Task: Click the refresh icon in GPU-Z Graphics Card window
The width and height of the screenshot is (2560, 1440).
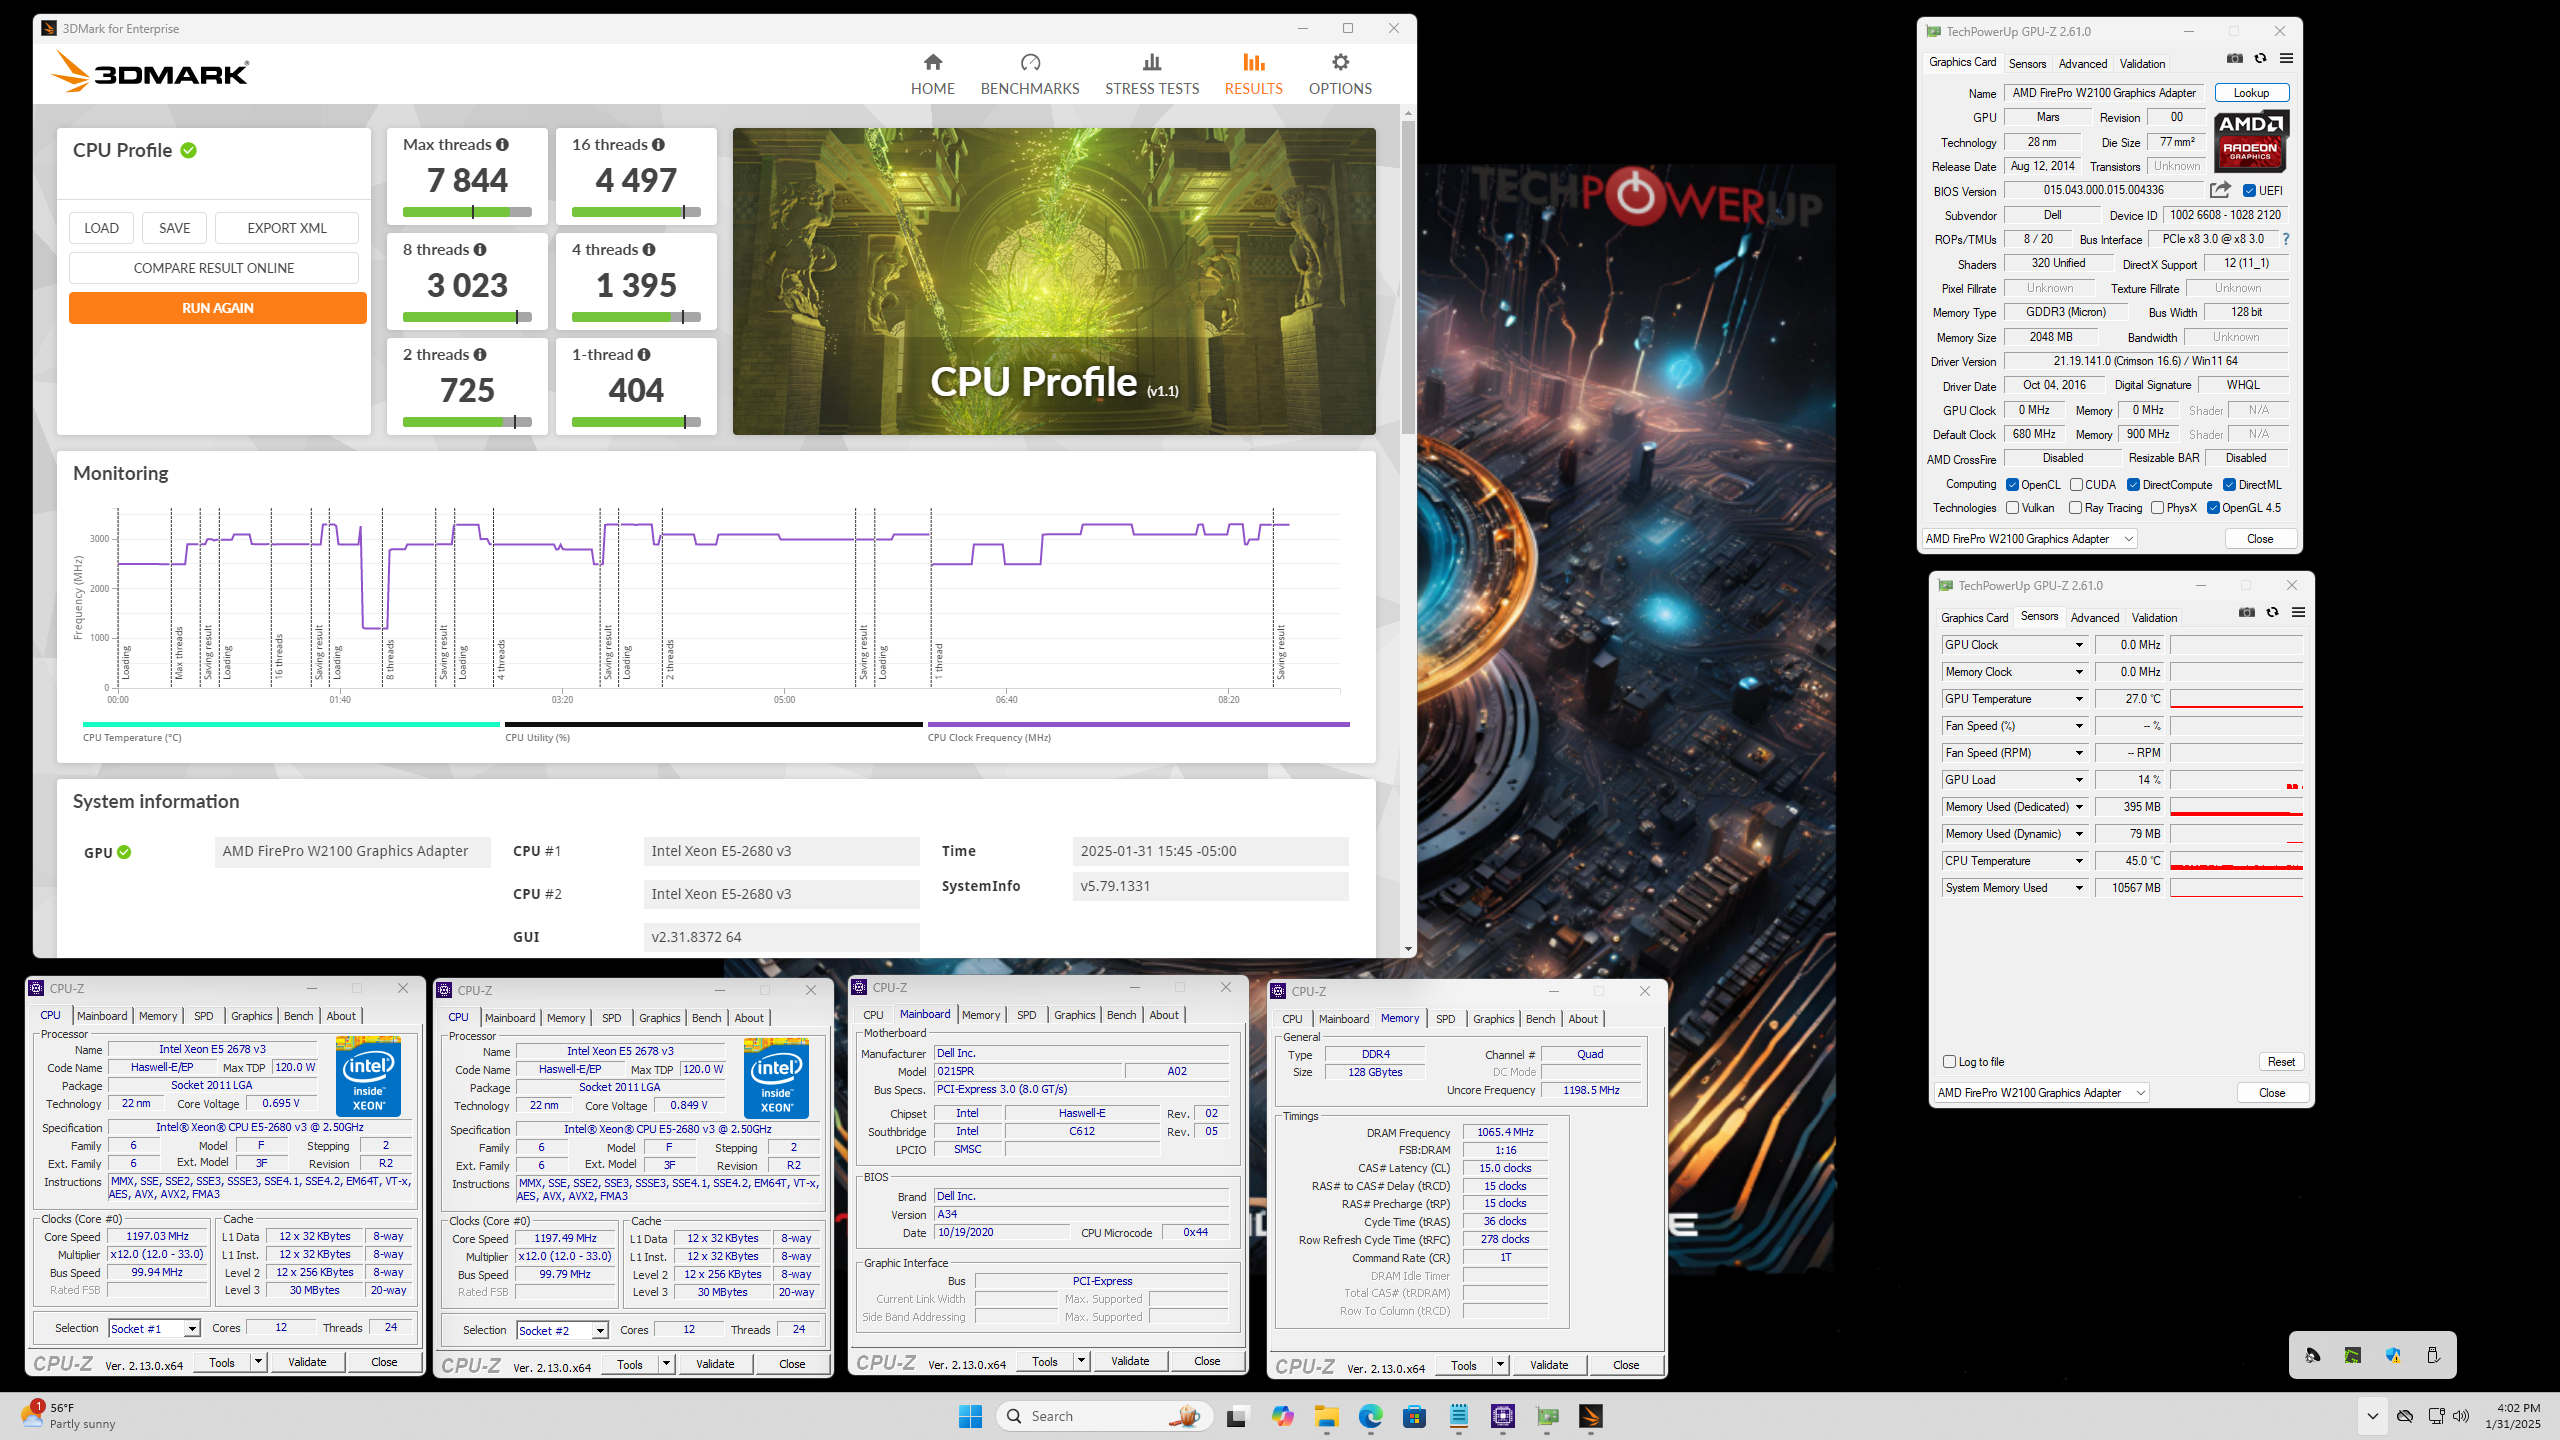Action: [x=2260, y=59]
